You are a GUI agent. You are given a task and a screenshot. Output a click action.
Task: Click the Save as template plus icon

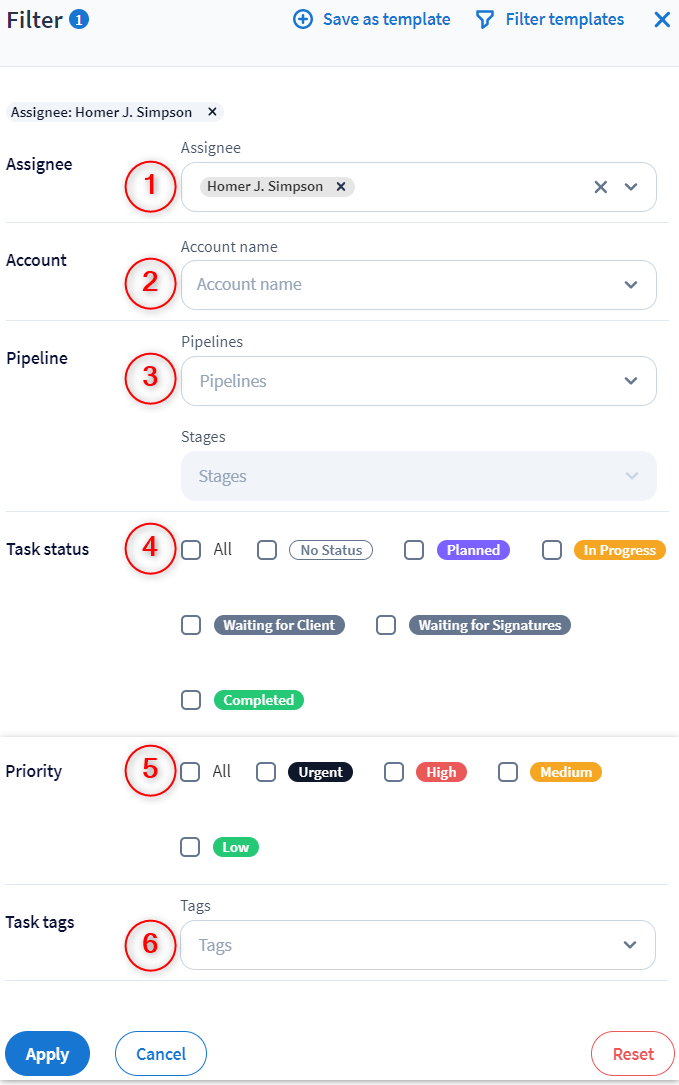[303, 20]
